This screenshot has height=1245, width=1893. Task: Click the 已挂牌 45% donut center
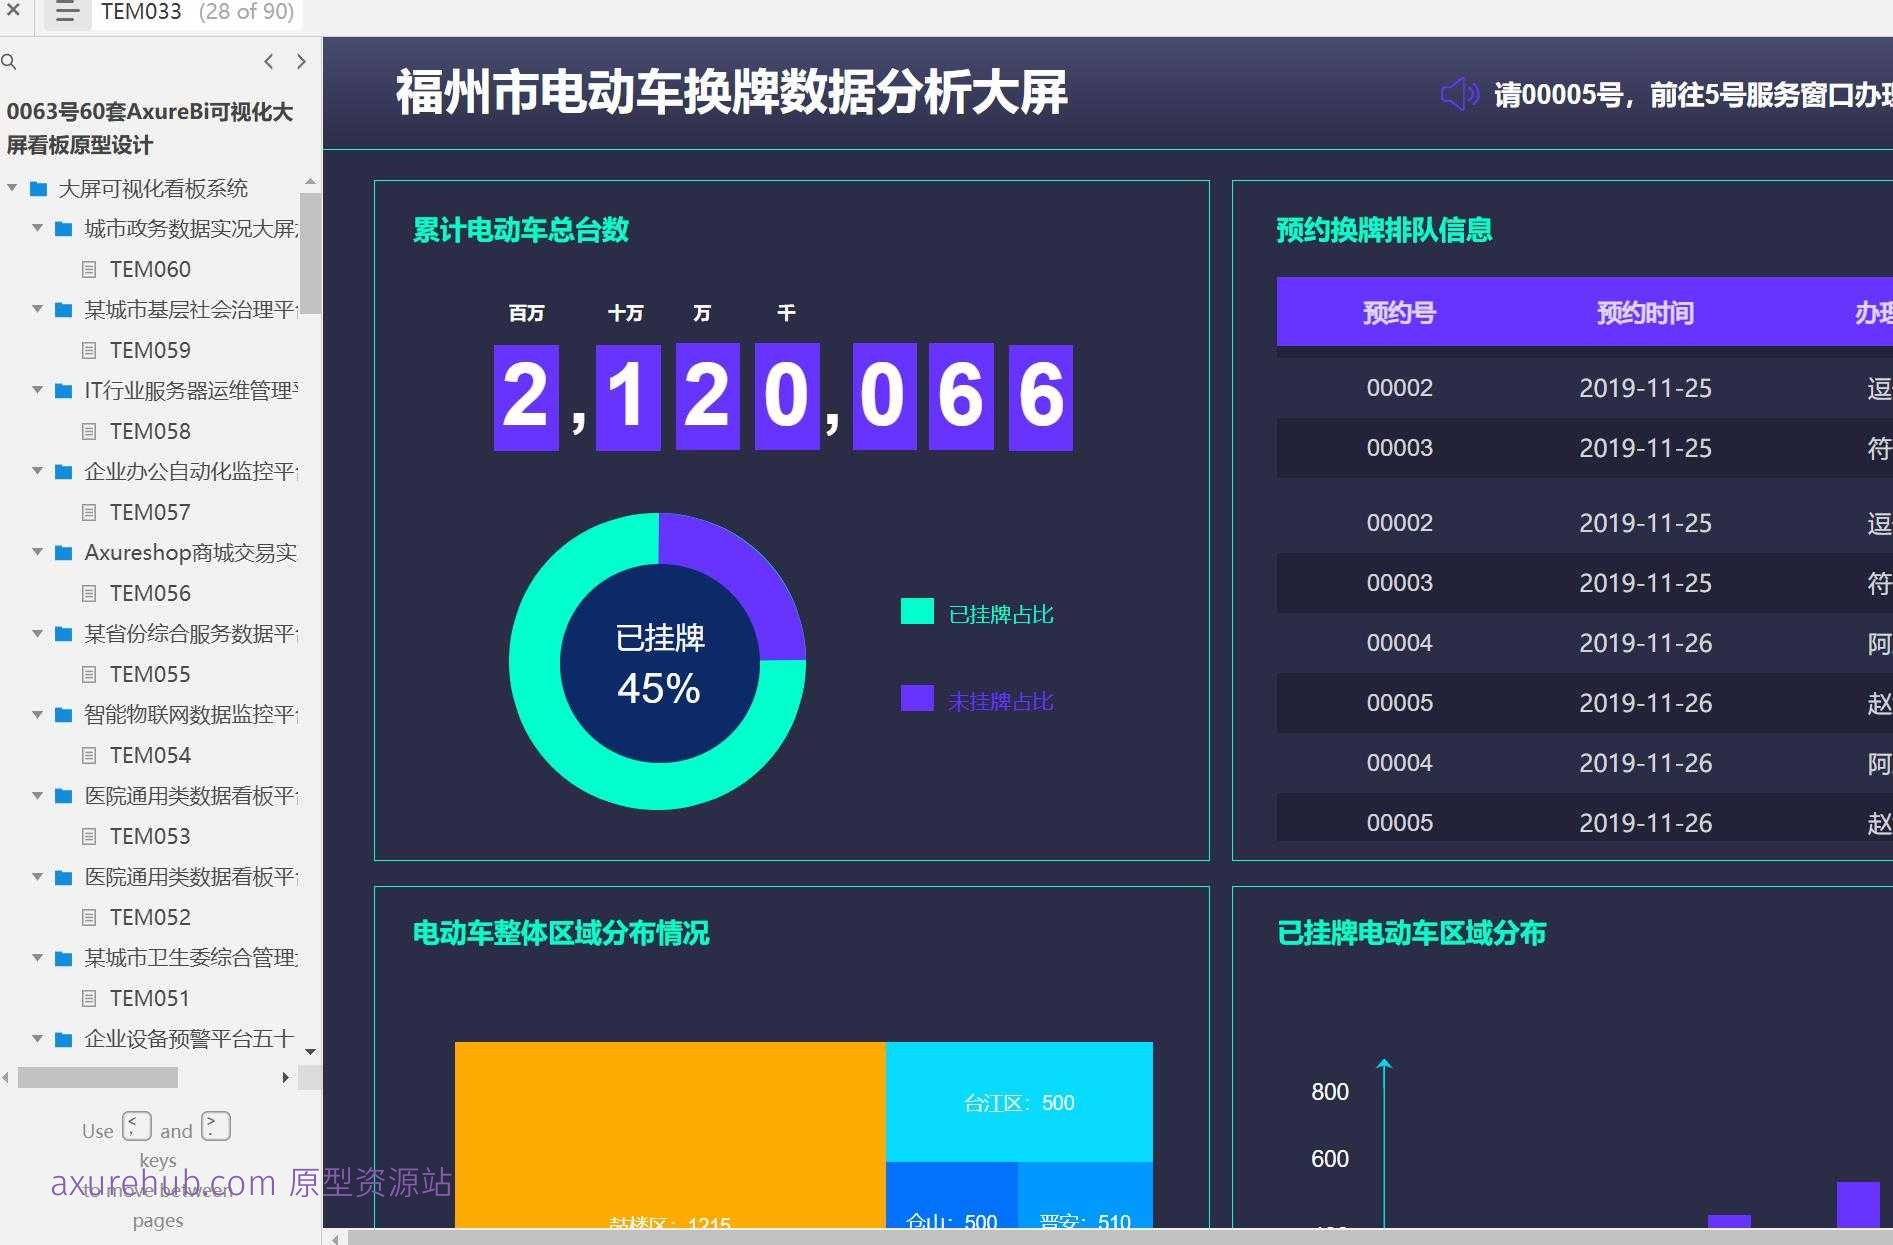658,662
